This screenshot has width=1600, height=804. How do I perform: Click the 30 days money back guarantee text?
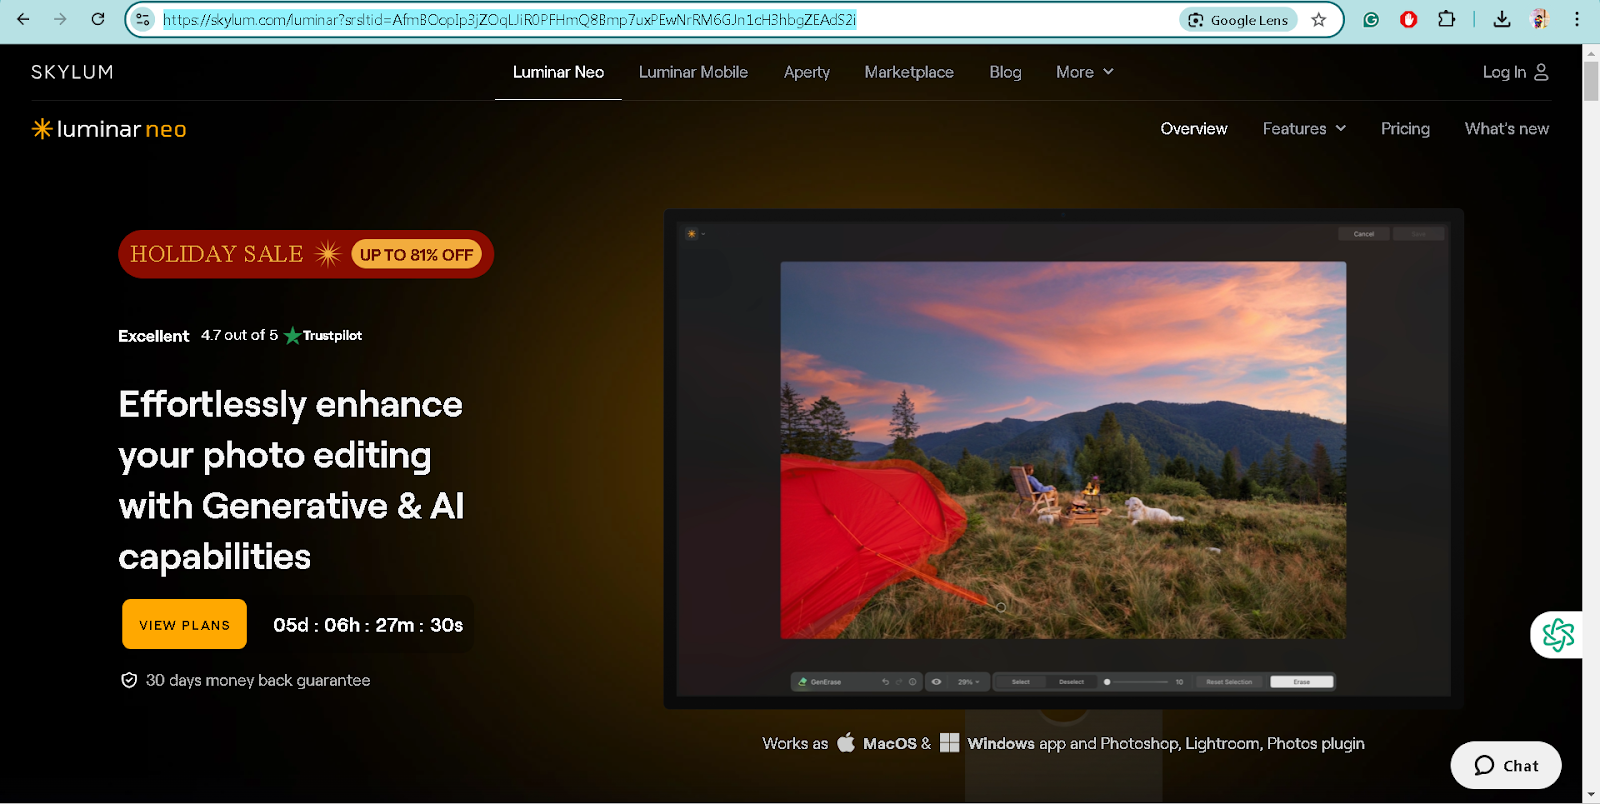click(258, 680)
